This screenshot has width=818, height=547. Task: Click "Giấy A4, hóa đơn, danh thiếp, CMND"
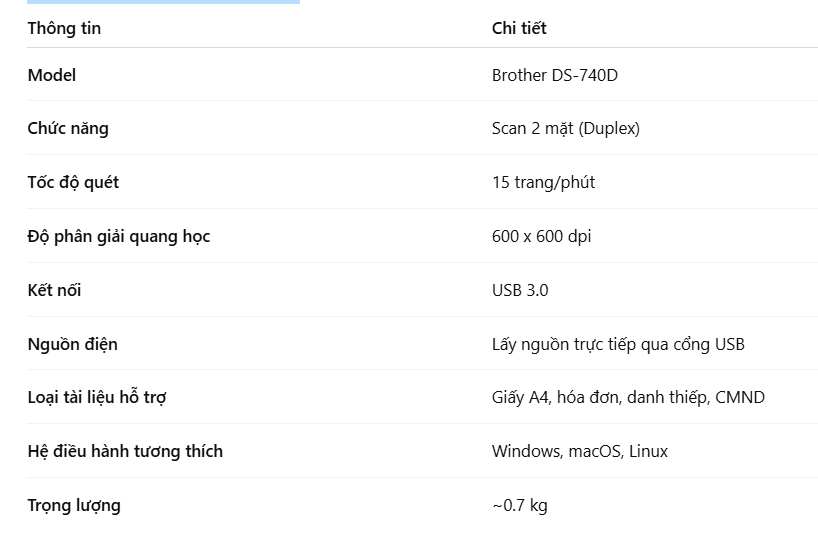coord(628,397)
